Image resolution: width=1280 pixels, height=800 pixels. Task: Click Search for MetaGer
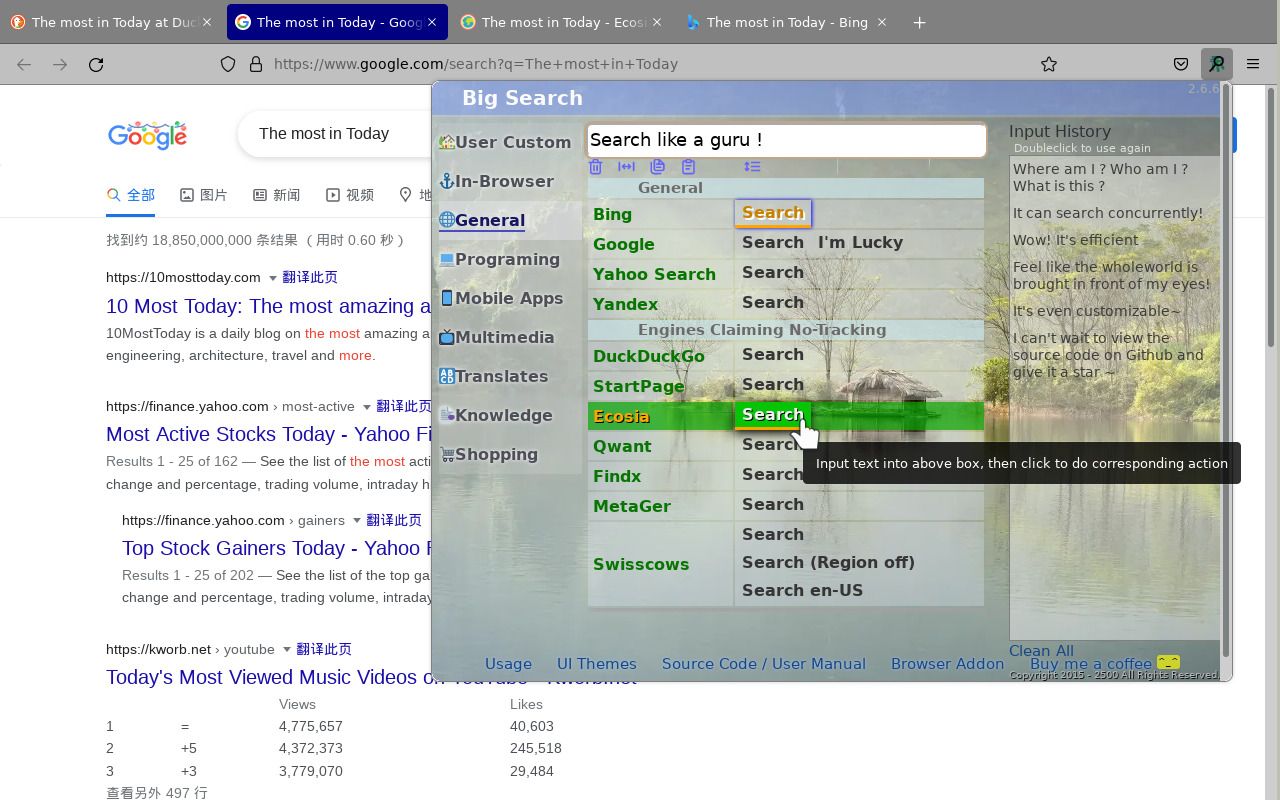[773, 504]
